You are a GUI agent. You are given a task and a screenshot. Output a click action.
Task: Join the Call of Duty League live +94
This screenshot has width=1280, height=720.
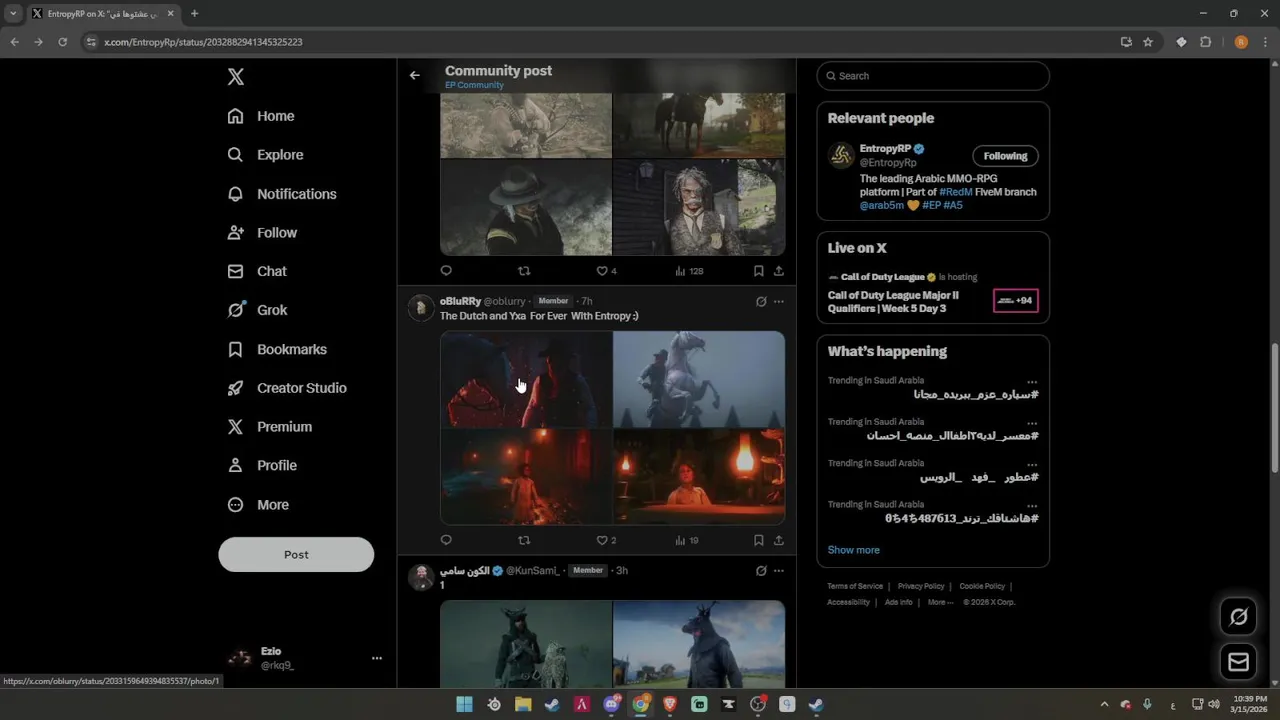(x=1016, y=300)
